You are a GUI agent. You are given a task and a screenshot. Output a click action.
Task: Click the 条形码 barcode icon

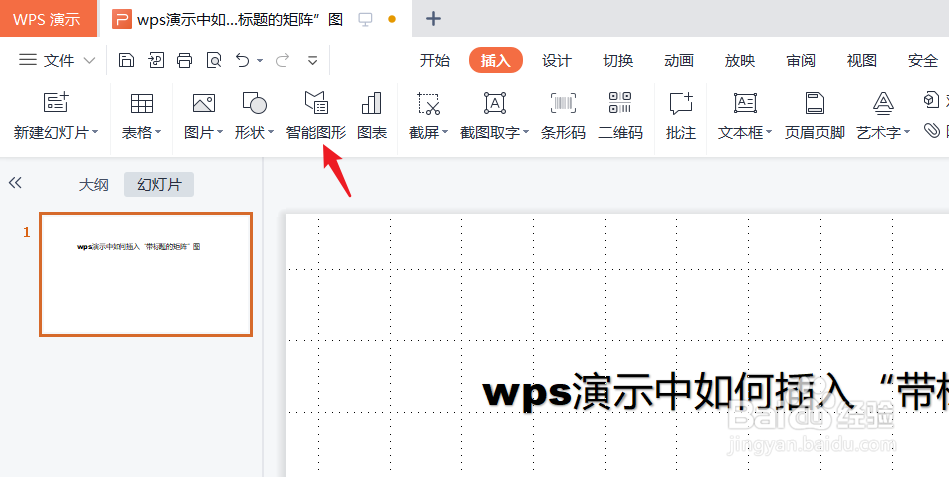(563, 104)
